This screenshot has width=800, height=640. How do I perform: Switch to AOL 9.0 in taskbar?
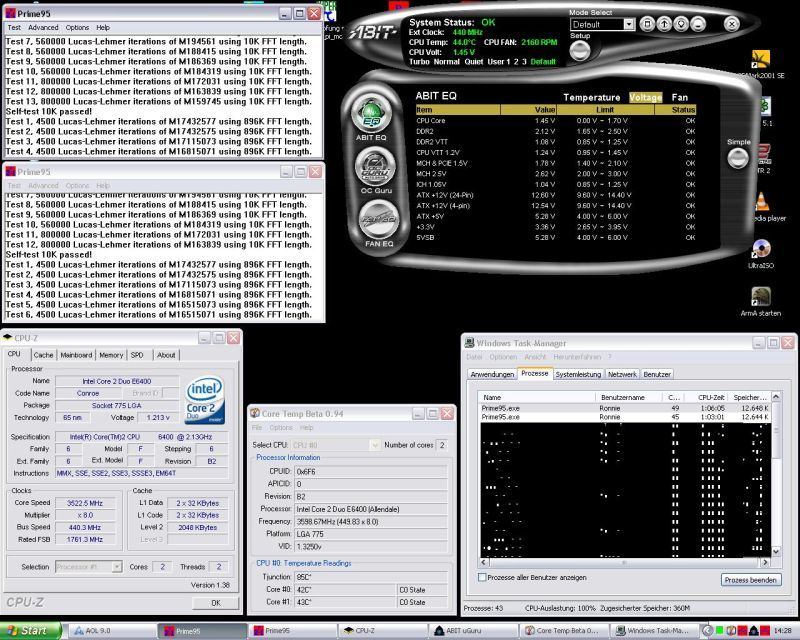tap(112, 631)
